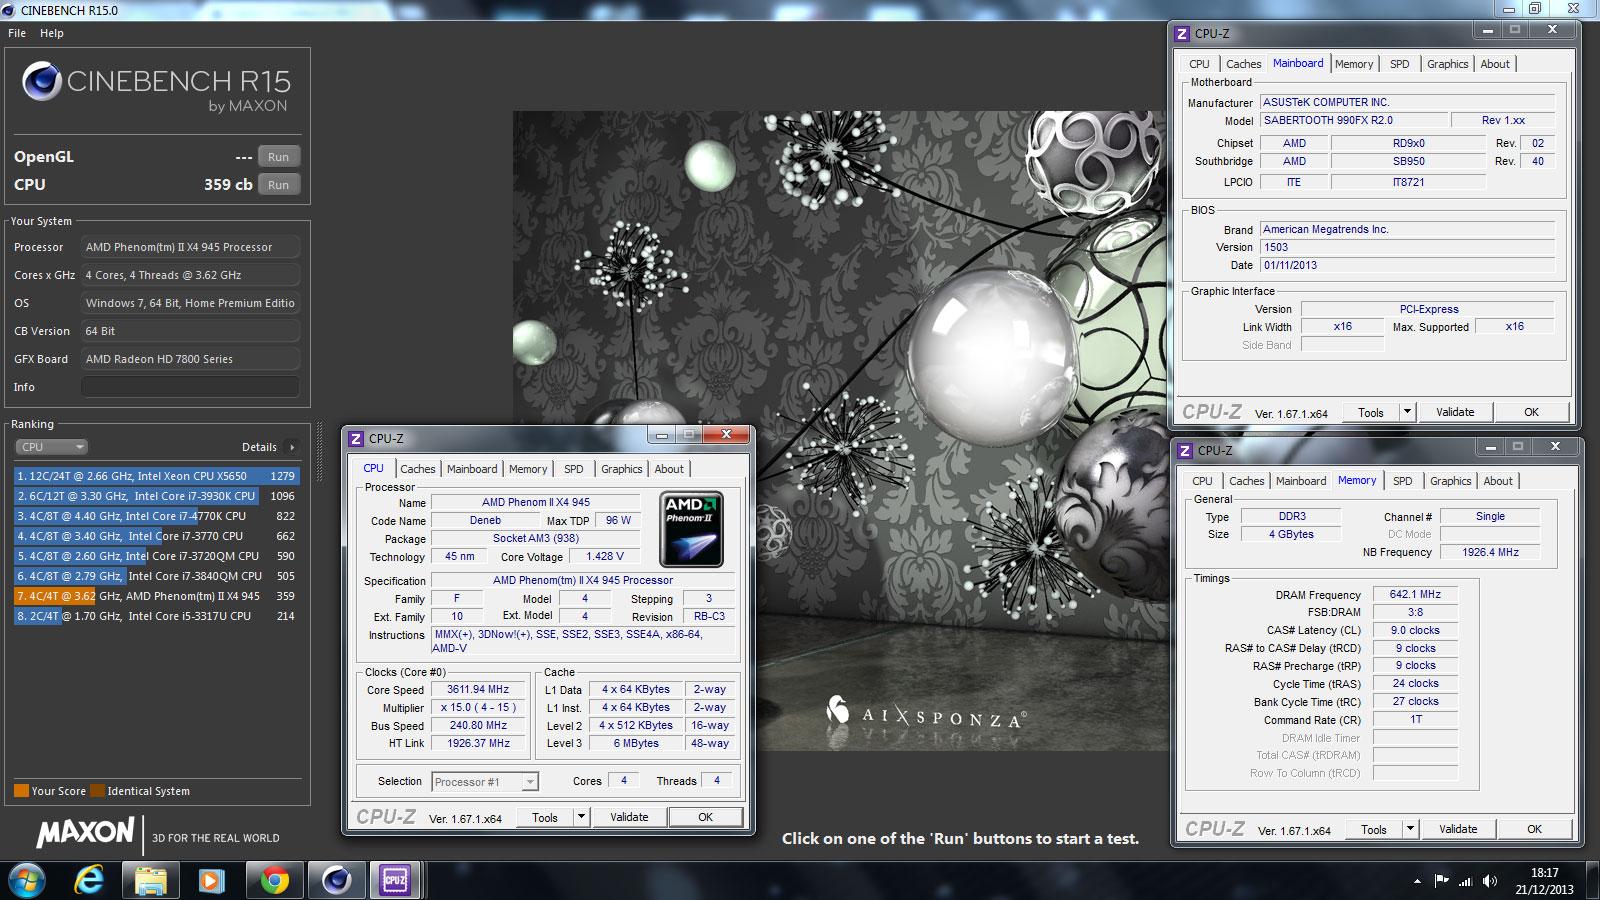Open network signal icon in tray
1600x900 pixels.
tap(1466, 881)
